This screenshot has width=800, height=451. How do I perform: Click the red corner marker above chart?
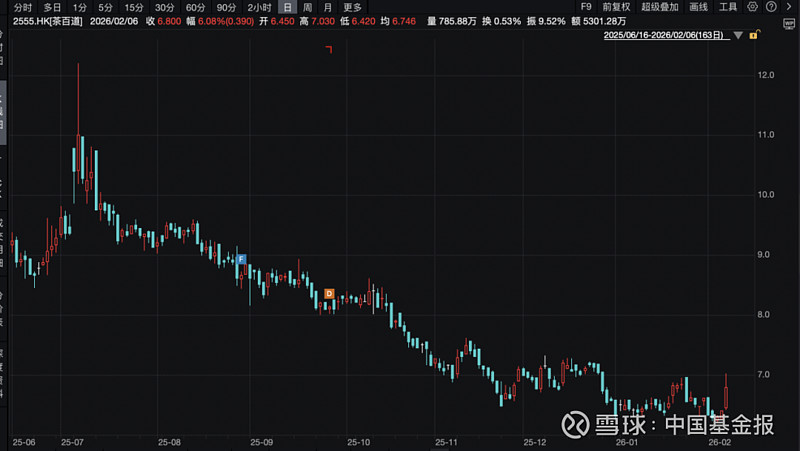[x=329, y=49]
